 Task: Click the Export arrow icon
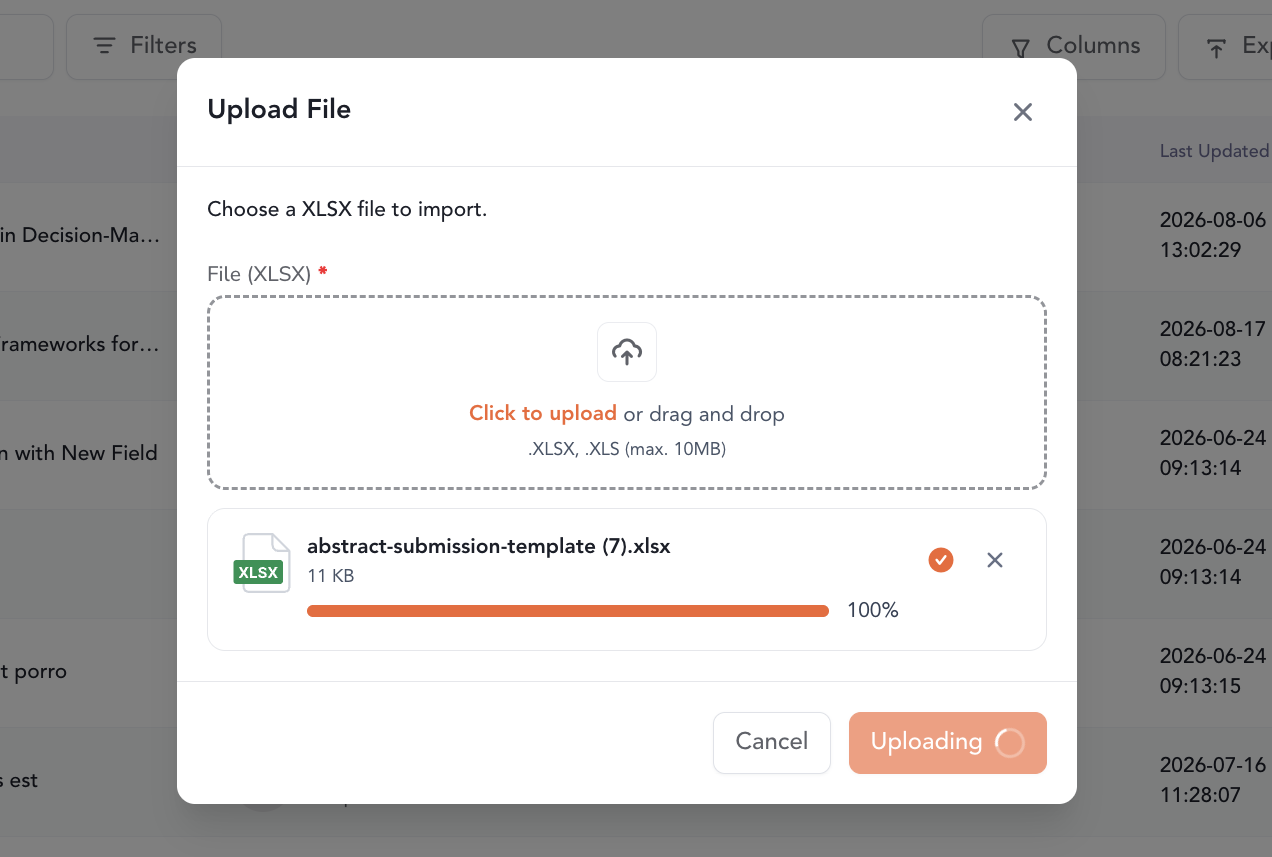1216,47
